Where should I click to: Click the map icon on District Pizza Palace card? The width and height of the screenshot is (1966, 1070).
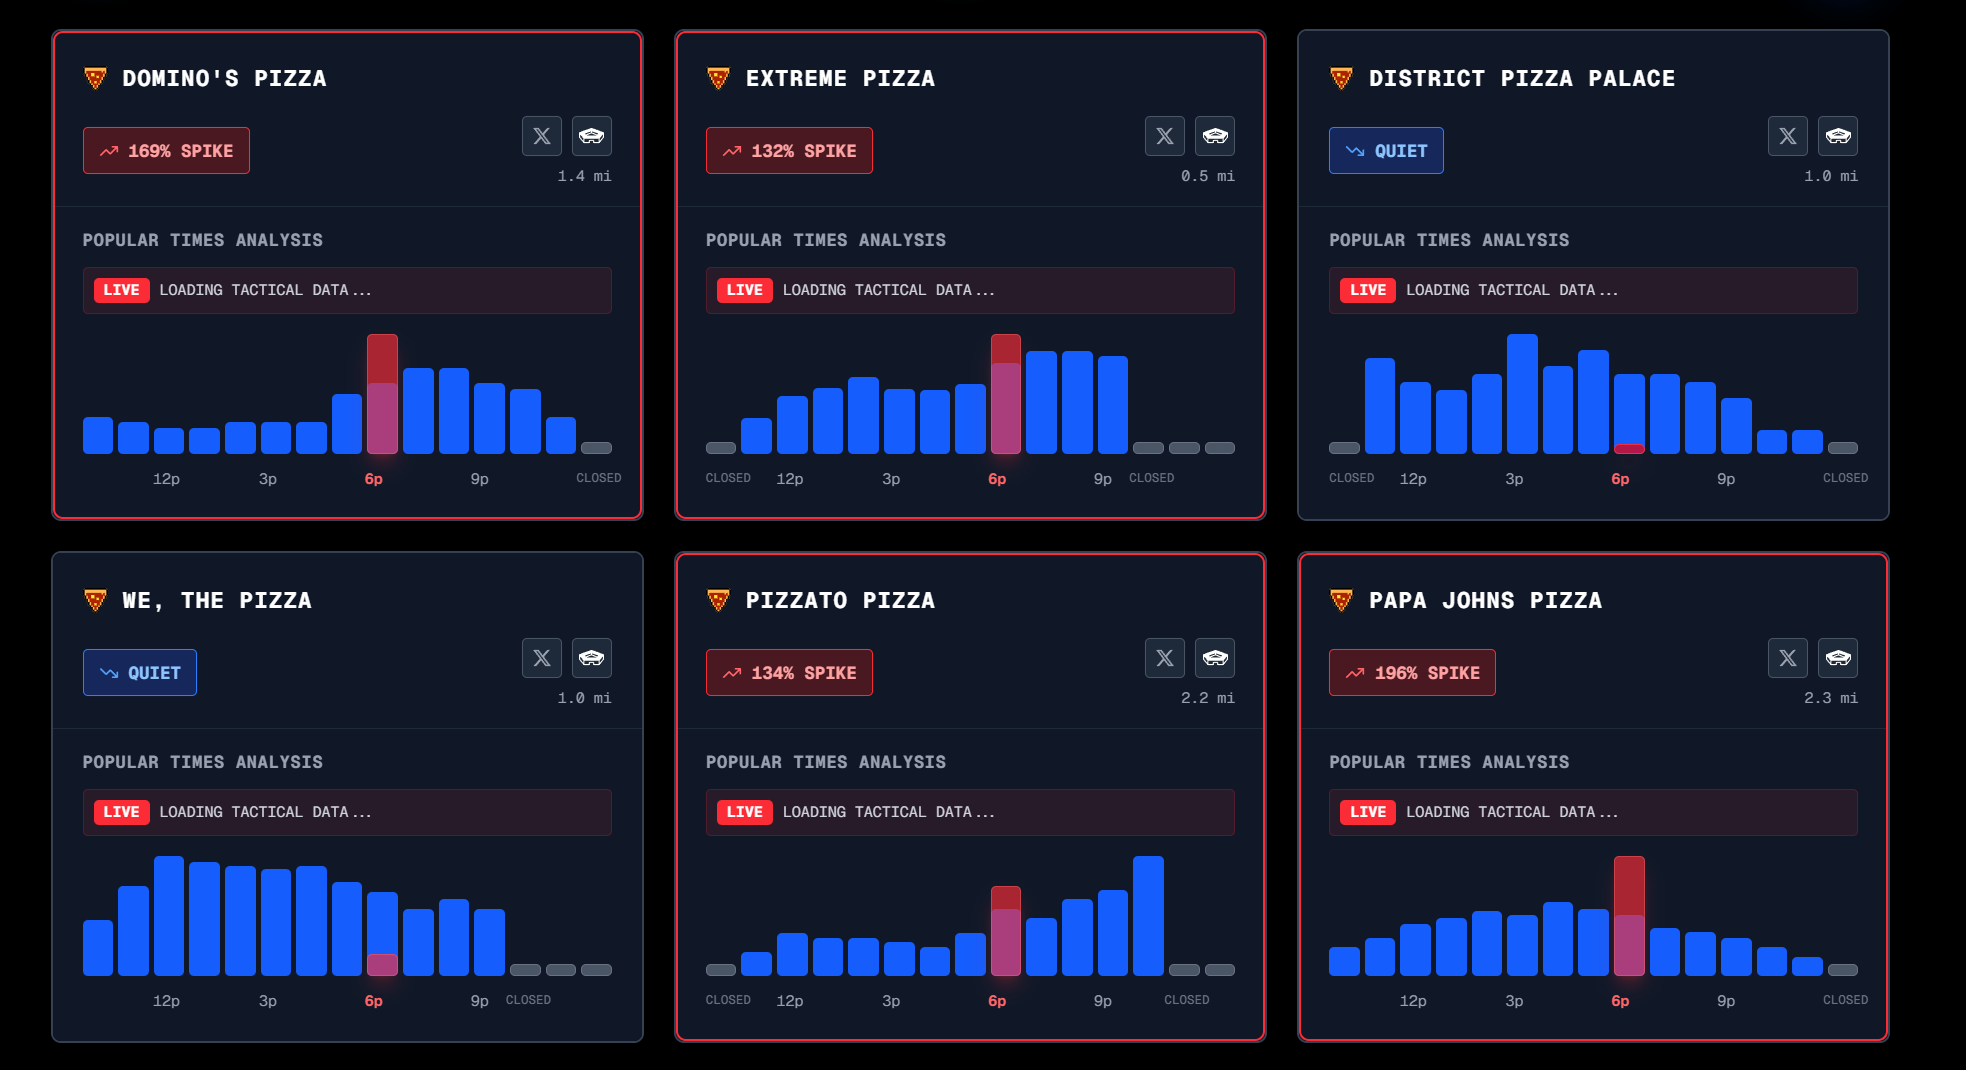coord(1838,136)
